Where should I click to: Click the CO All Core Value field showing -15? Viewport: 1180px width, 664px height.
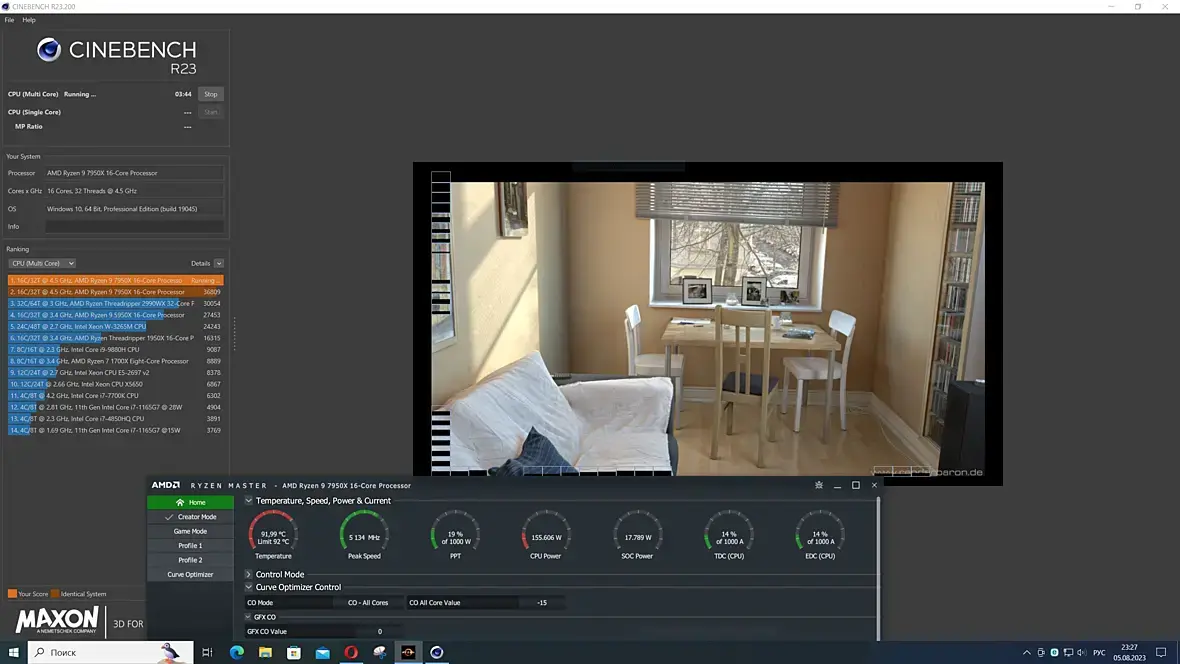[x=542, y=603]
